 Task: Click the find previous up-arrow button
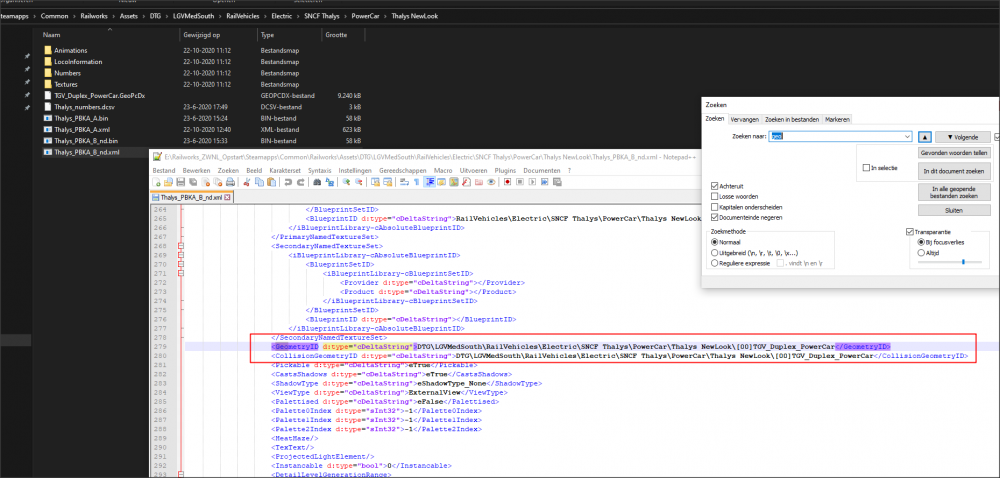tap(925, 135)
